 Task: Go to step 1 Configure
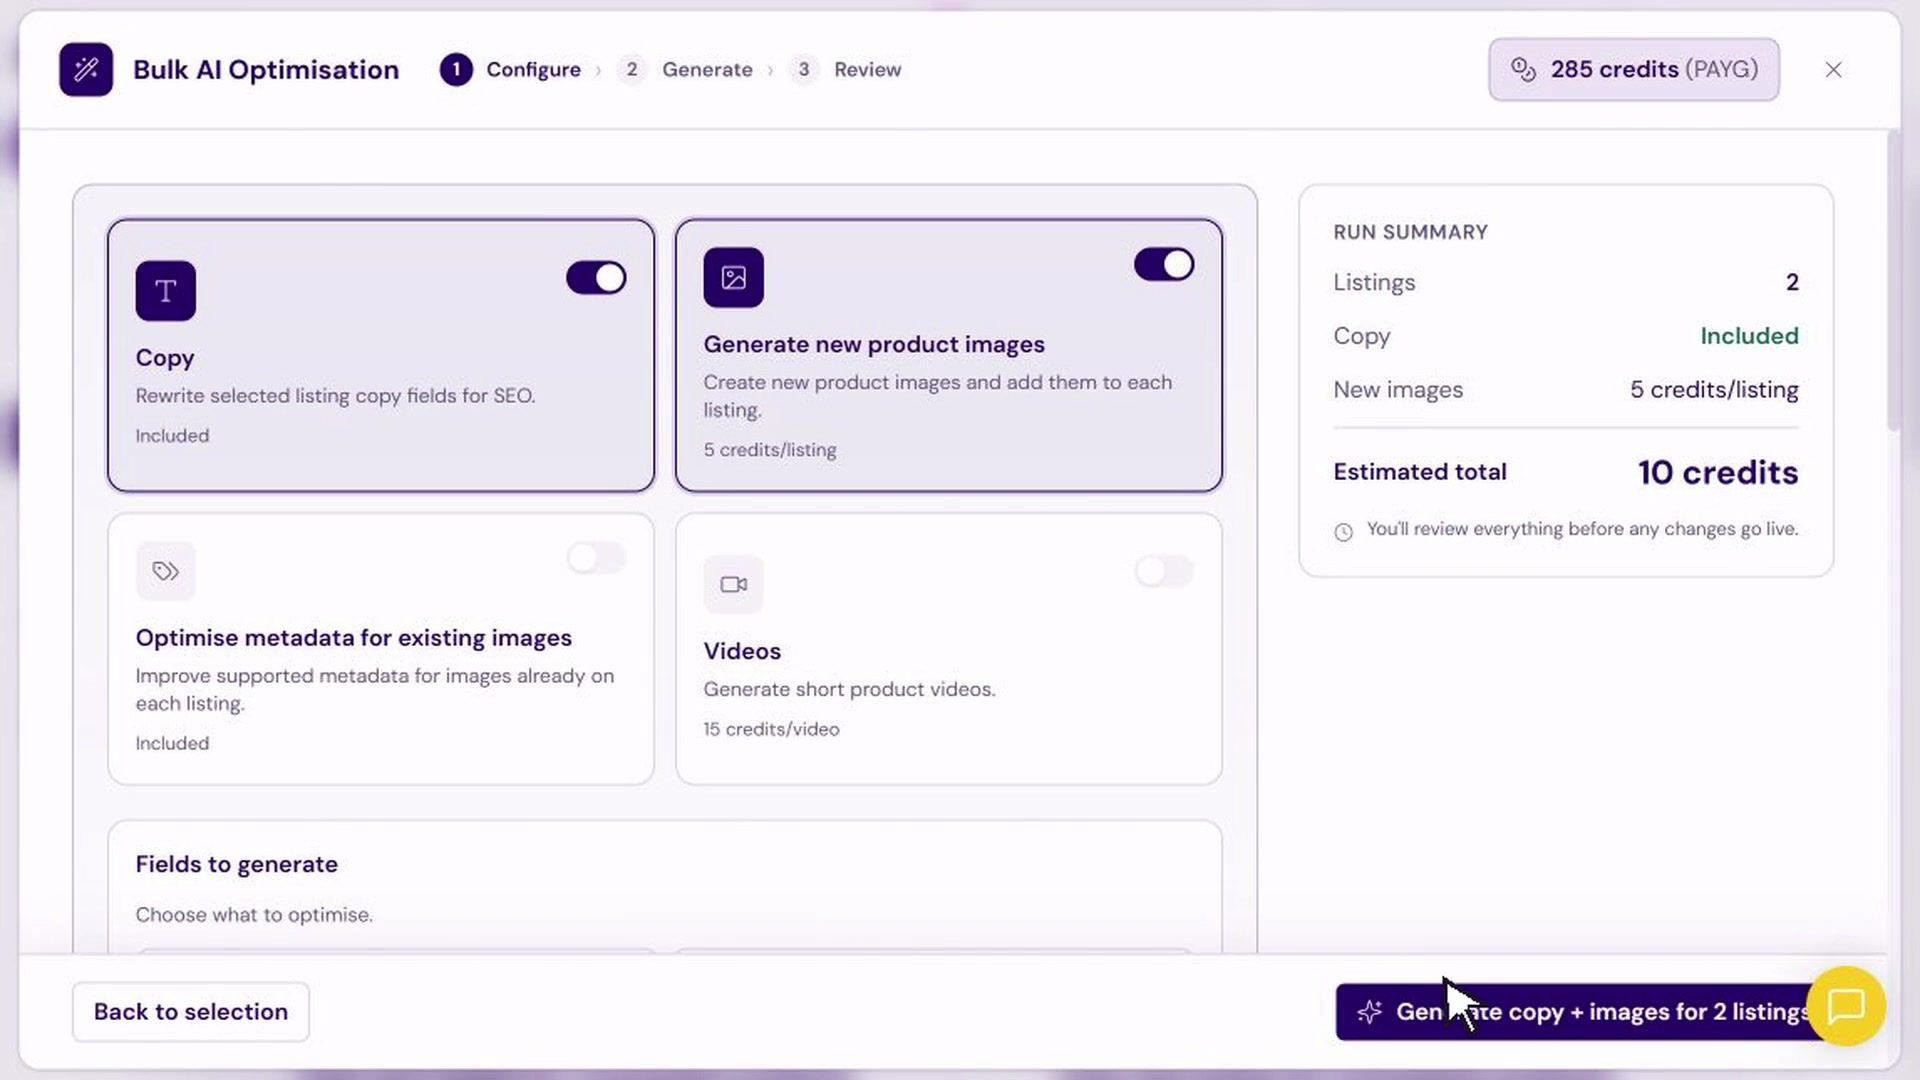coord(510,69)
